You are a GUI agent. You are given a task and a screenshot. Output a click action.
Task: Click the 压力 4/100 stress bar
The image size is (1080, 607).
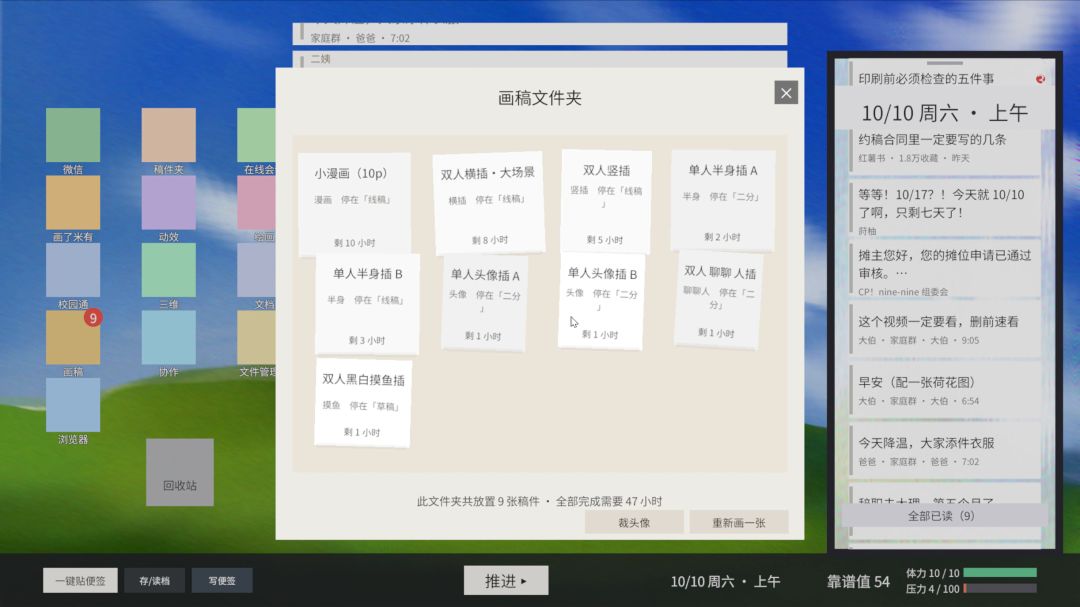[x=1000, y=588]
